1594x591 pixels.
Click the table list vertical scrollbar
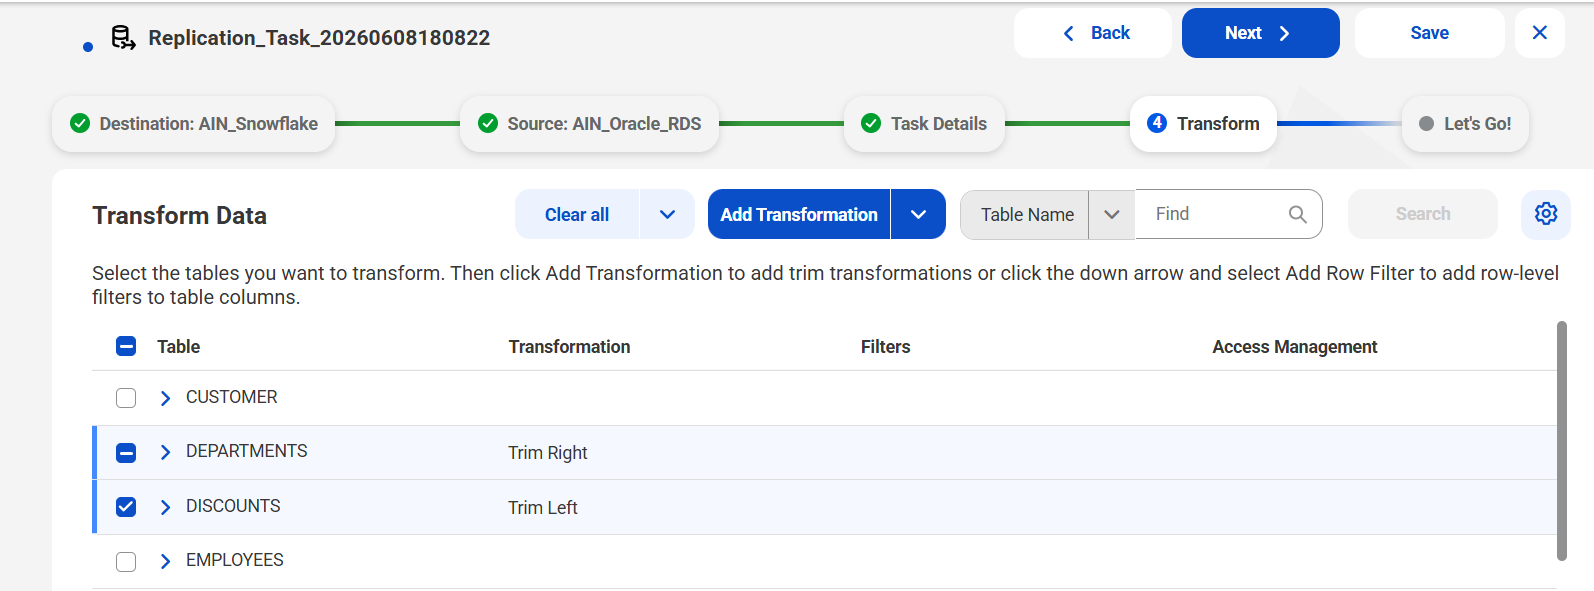(x=1562, y=440)
